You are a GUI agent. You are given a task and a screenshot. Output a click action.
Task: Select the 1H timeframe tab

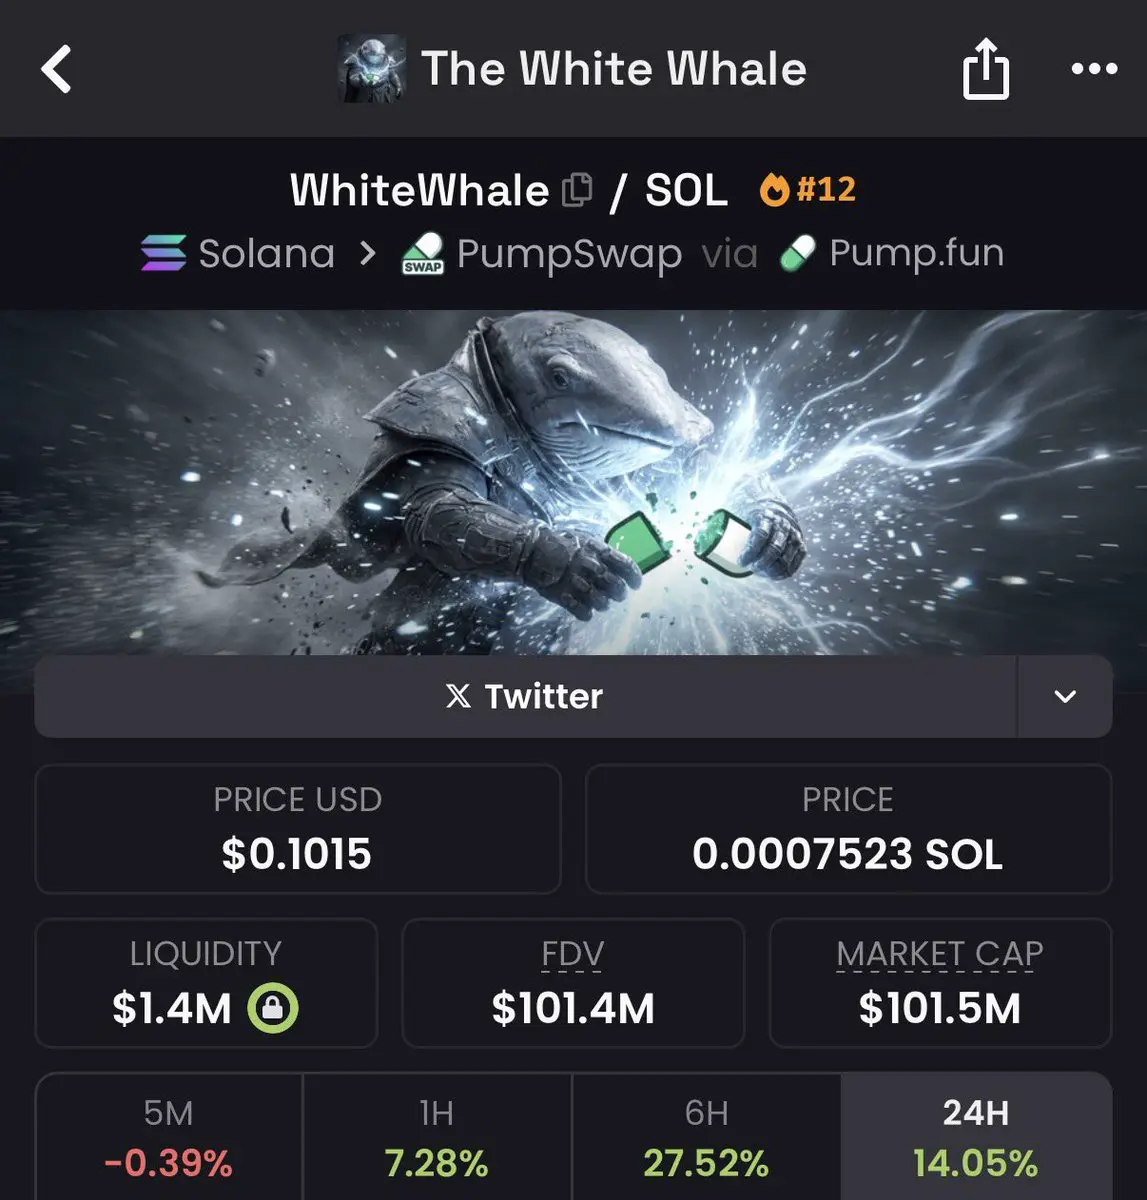437,1138
